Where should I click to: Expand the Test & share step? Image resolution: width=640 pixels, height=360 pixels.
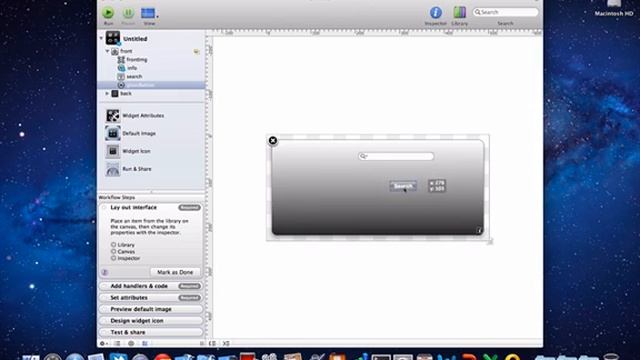[x=151, y=332]
